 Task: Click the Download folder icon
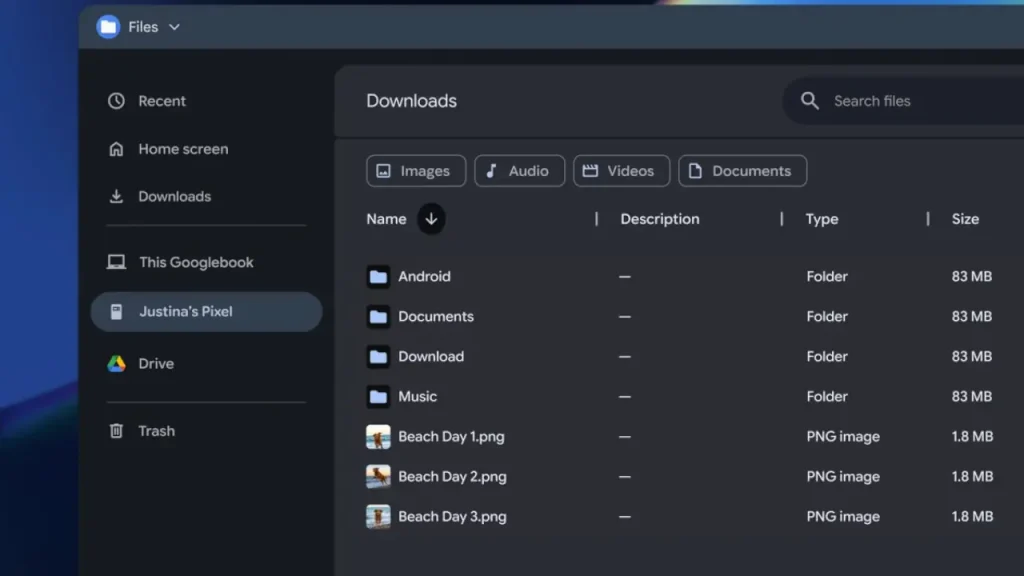[378, 357]
